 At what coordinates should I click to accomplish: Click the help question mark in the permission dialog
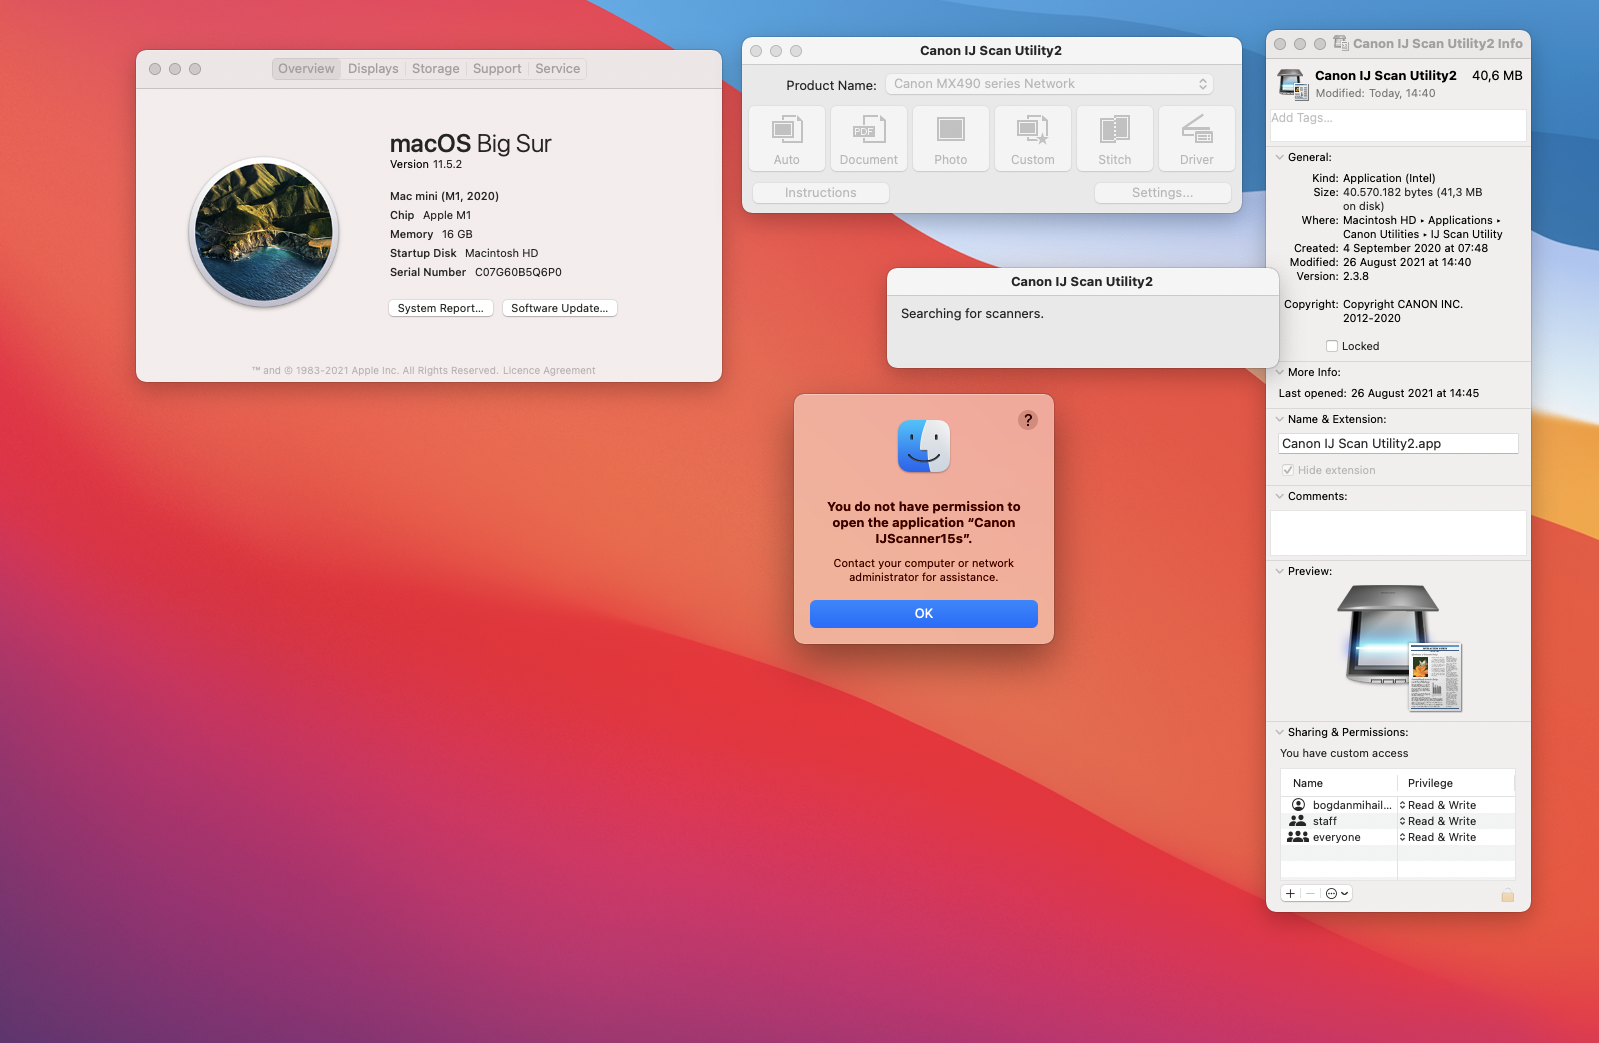coord(1028,420)
